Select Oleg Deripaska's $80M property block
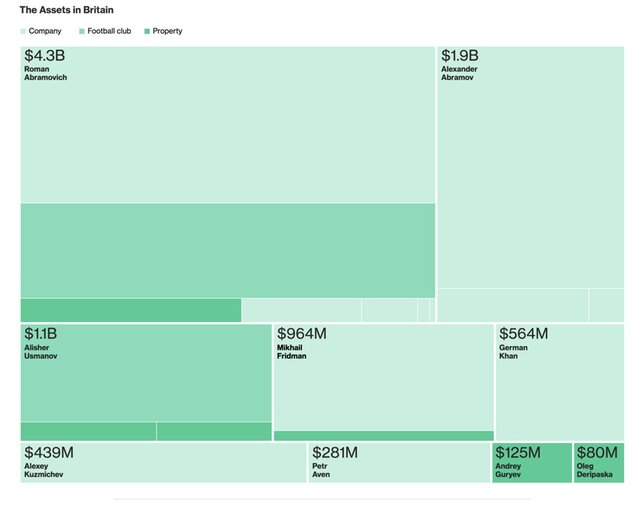Viewport: 640px width, 505px height. (x=599, y=463)
